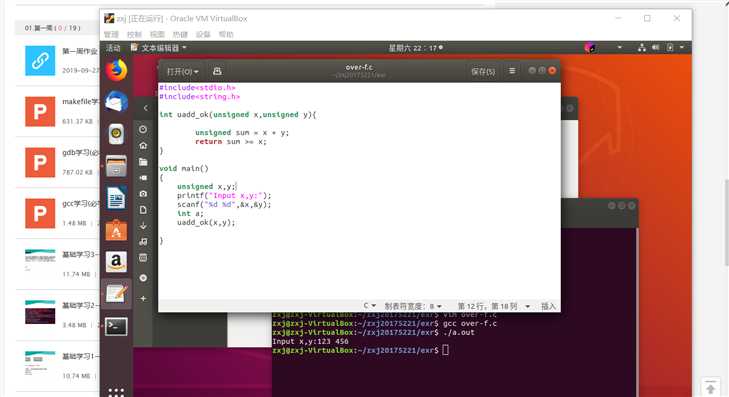This screenshot has width=729, height=397.
Task: Open VirtualBox 设备 menu
Action: coord(203,34)
